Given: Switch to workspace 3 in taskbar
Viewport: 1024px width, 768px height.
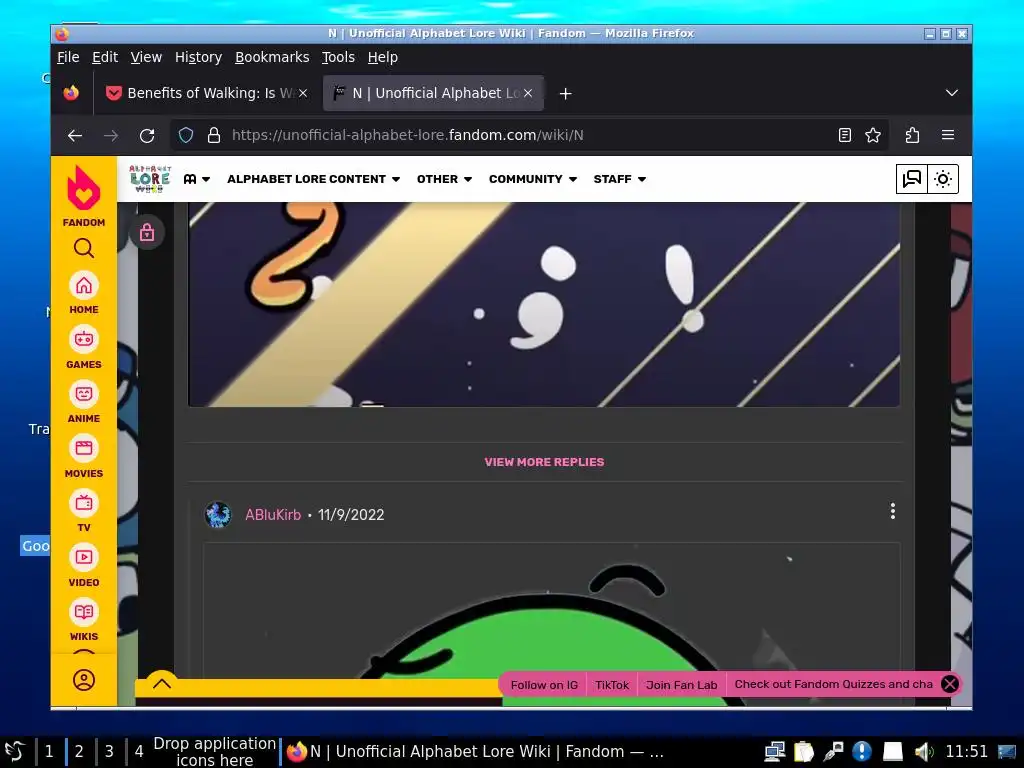Looking at the screenshot, I should point(109,751).
